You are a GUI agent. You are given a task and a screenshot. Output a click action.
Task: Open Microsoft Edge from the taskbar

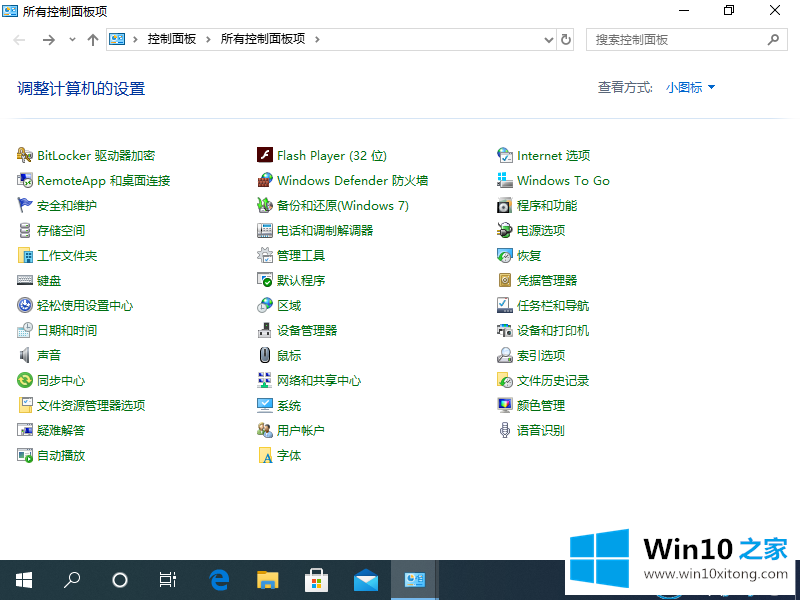pyautogui.click(x=219, y=579)
